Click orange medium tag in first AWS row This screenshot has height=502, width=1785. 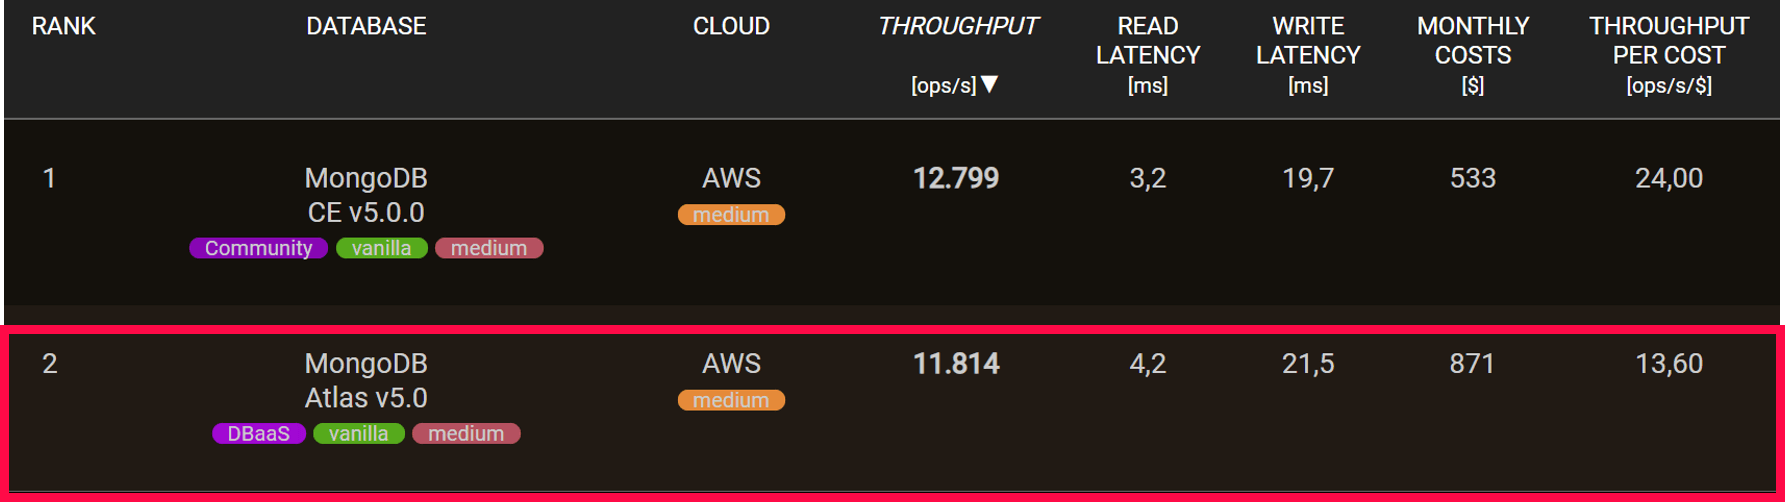tap(731, 215)
